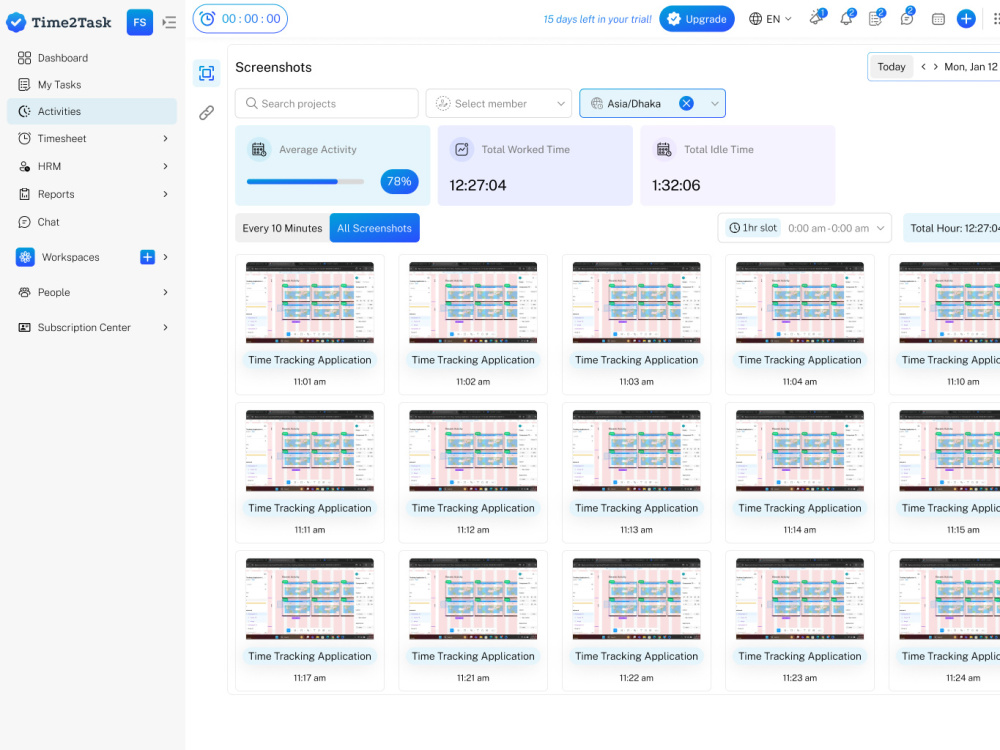Select the screenshots view icon

point(206,73)
